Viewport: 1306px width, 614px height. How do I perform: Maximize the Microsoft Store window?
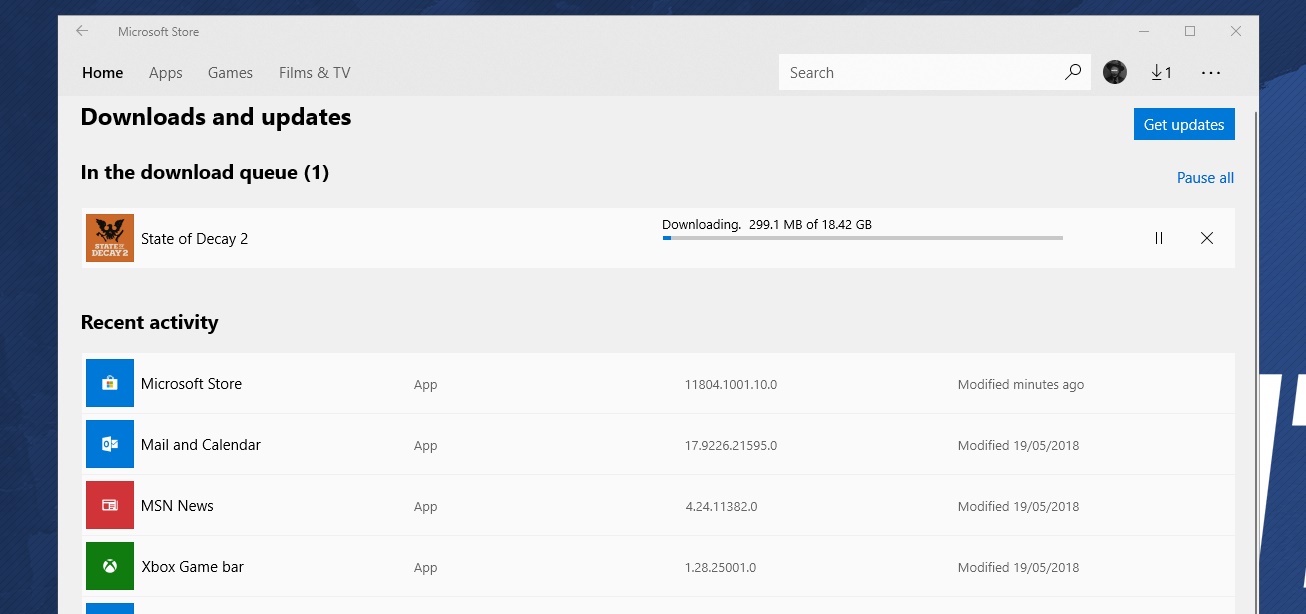coord(1190,31)
